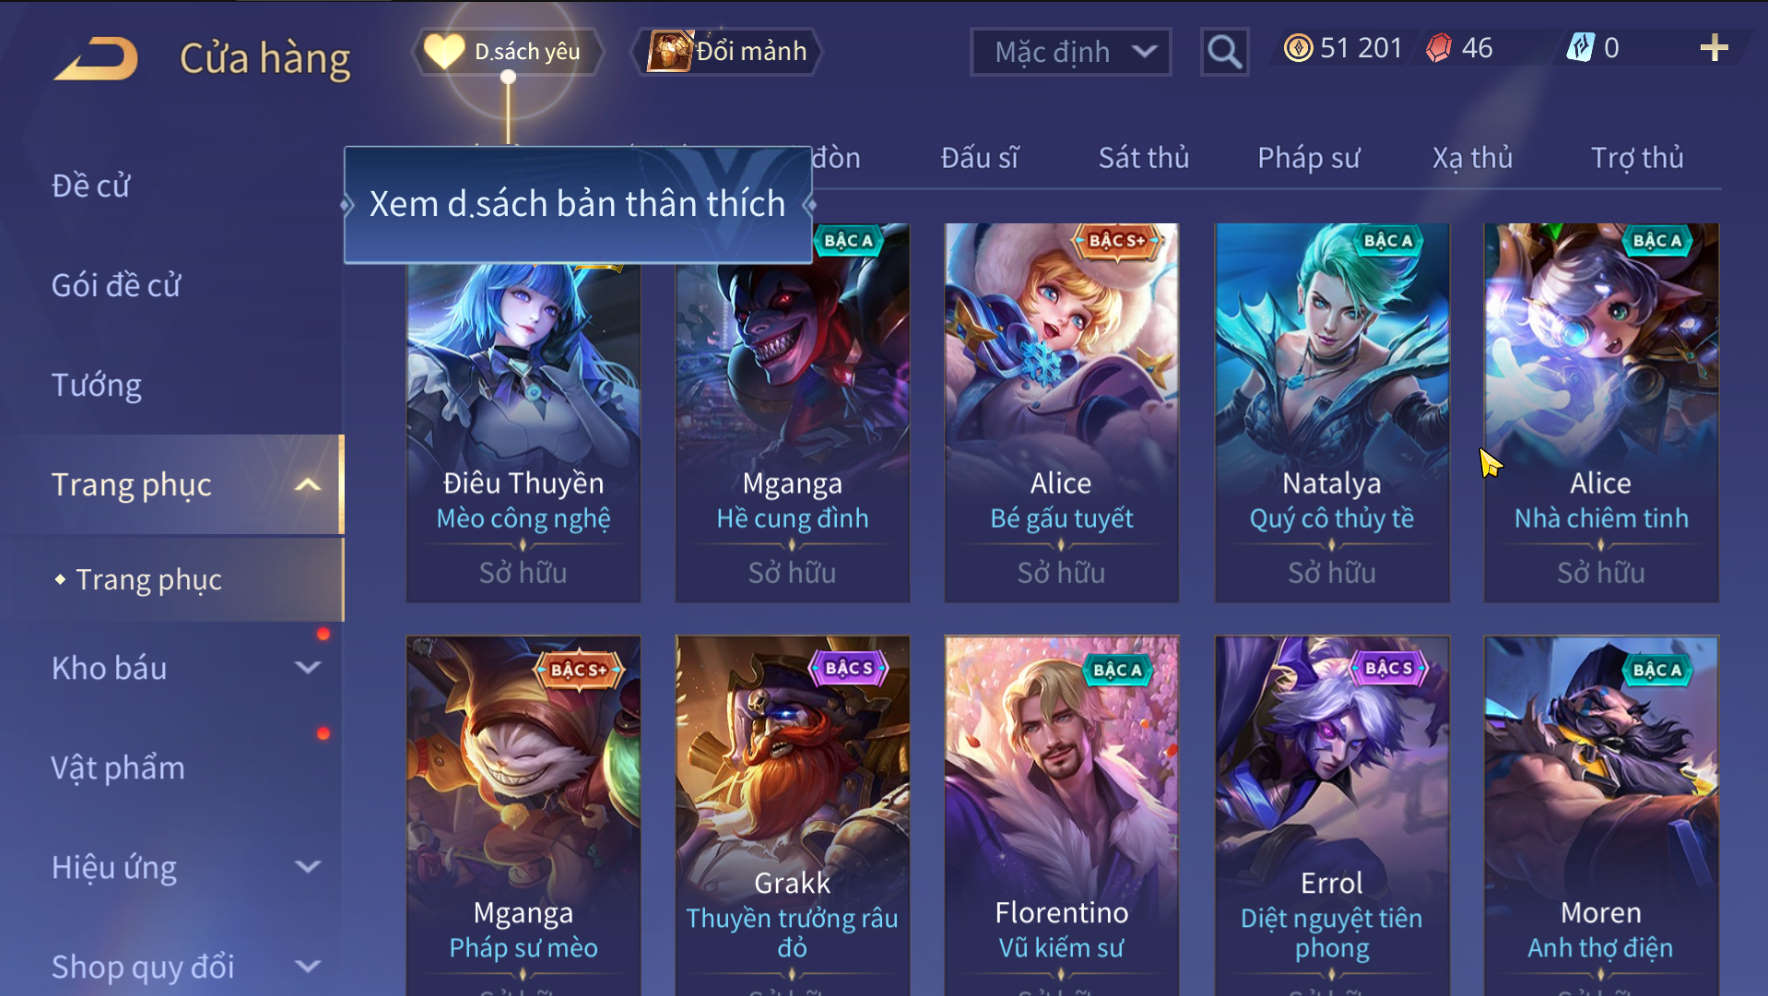Viewport: 1768px width, 996px height.
Task: Expand the Shop quy đổi section
Action: tap(309, 966)
